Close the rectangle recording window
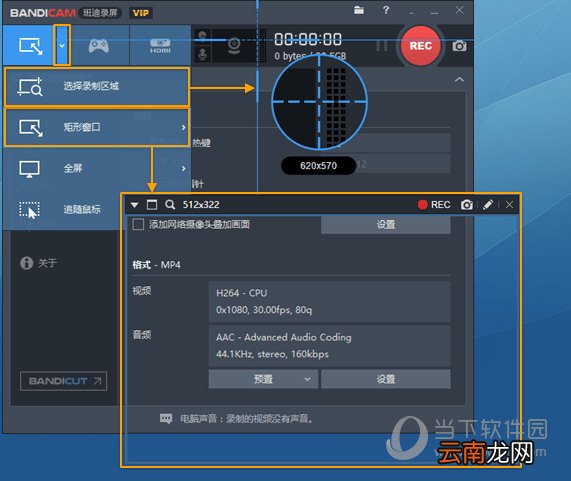This screenshot has width=571, height=481. [x=509, y=205]
